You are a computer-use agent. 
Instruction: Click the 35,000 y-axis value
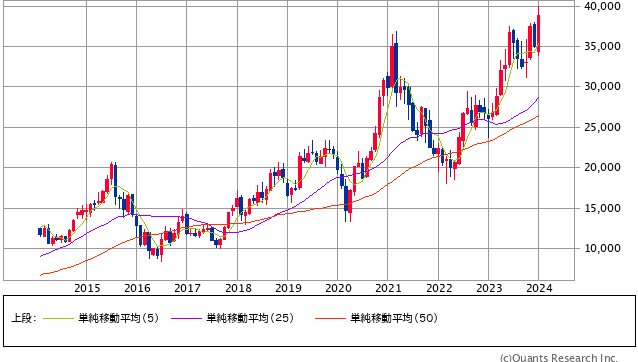tap(602, 46)
